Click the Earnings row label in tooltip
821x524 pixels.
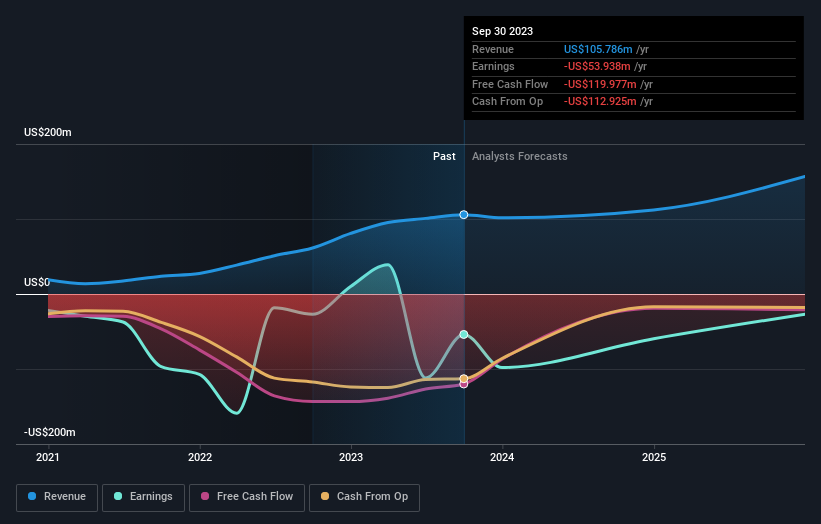tap(493, 66)
